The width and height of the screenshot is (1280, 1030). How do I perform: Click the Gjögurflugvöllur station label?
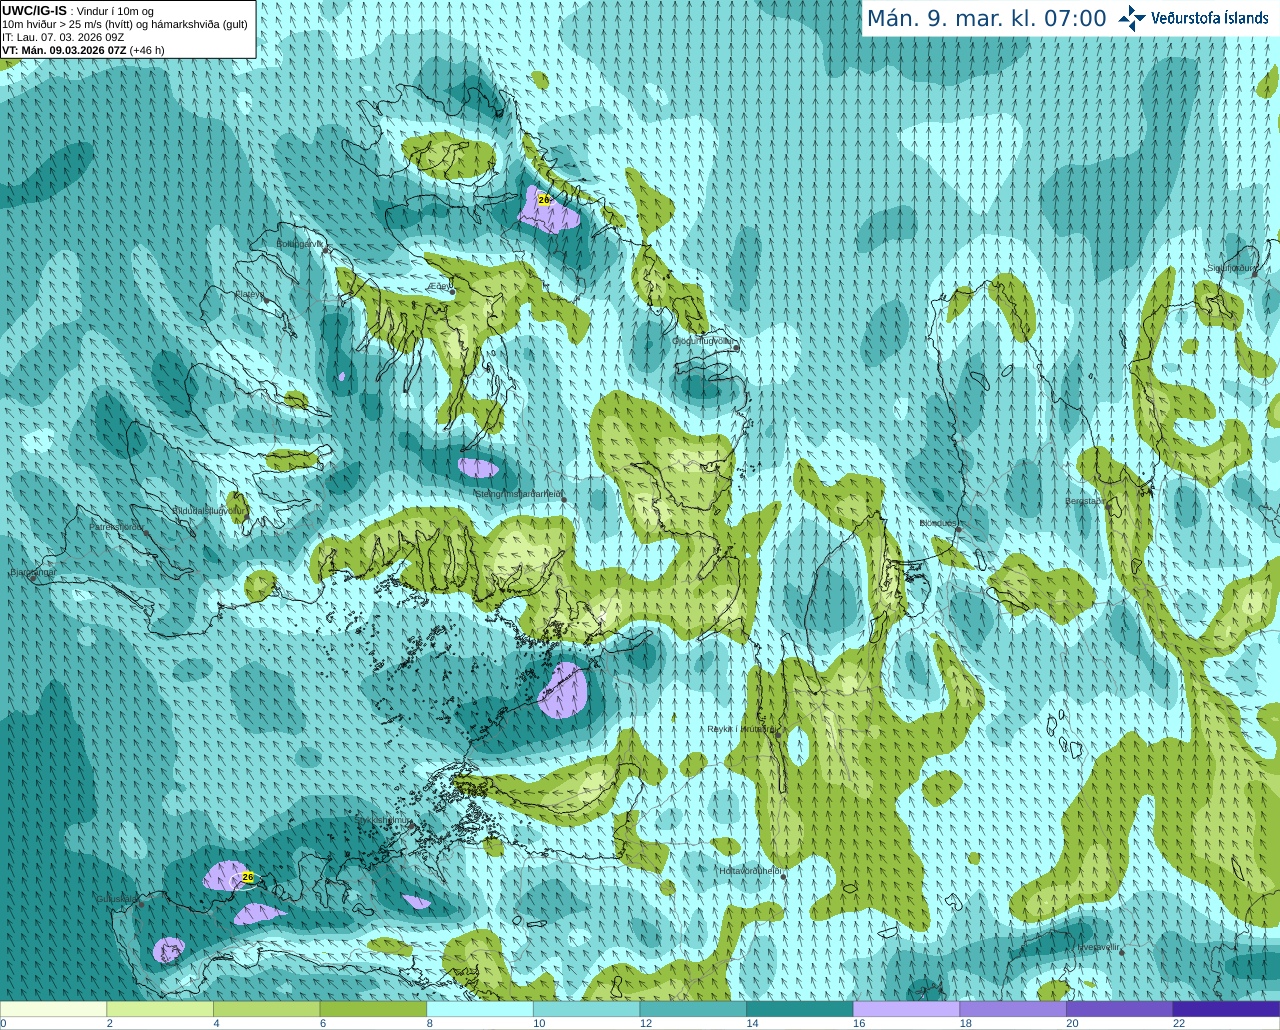click(x=702, y=341)
